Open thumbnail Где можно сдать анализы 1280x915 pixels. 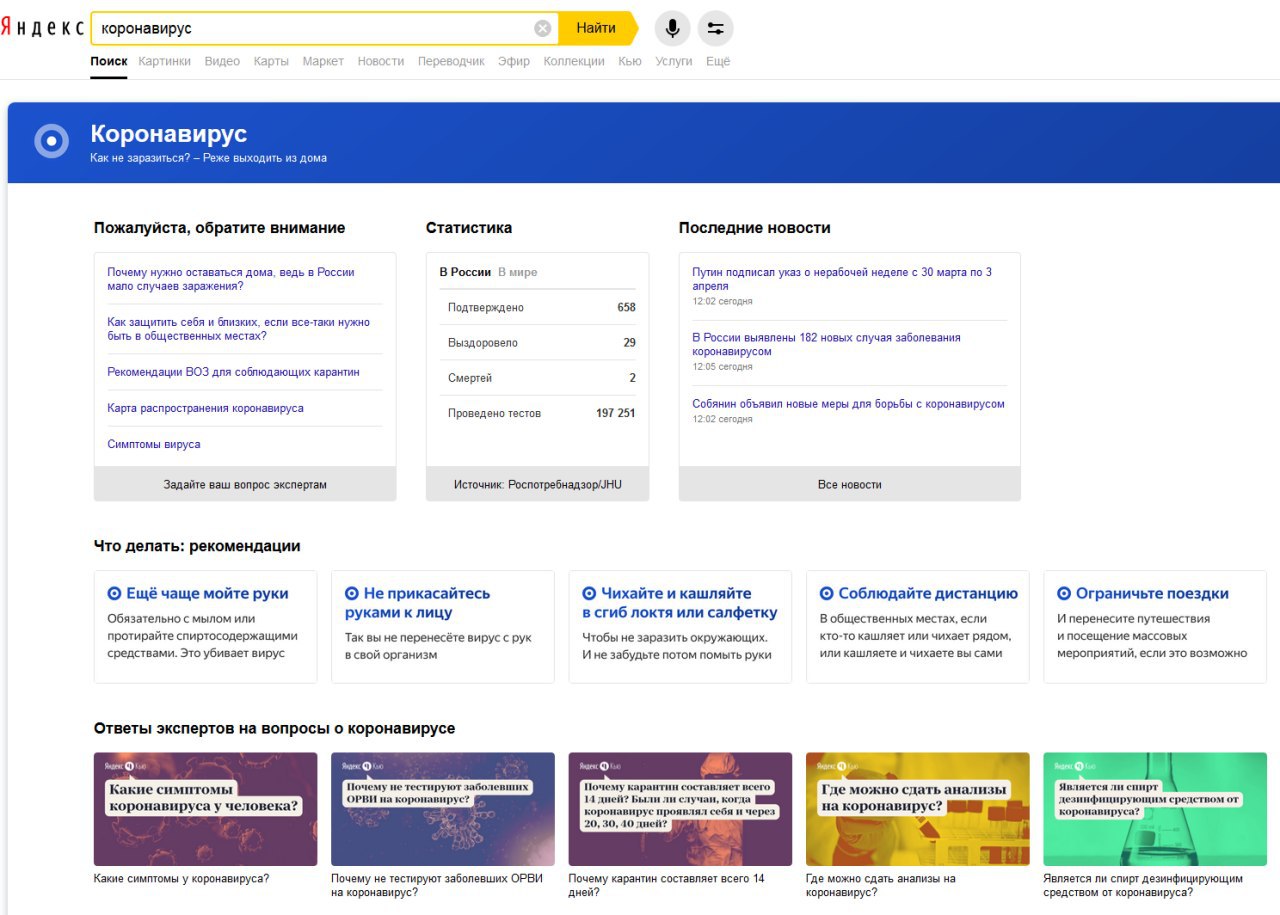point(918,809)
